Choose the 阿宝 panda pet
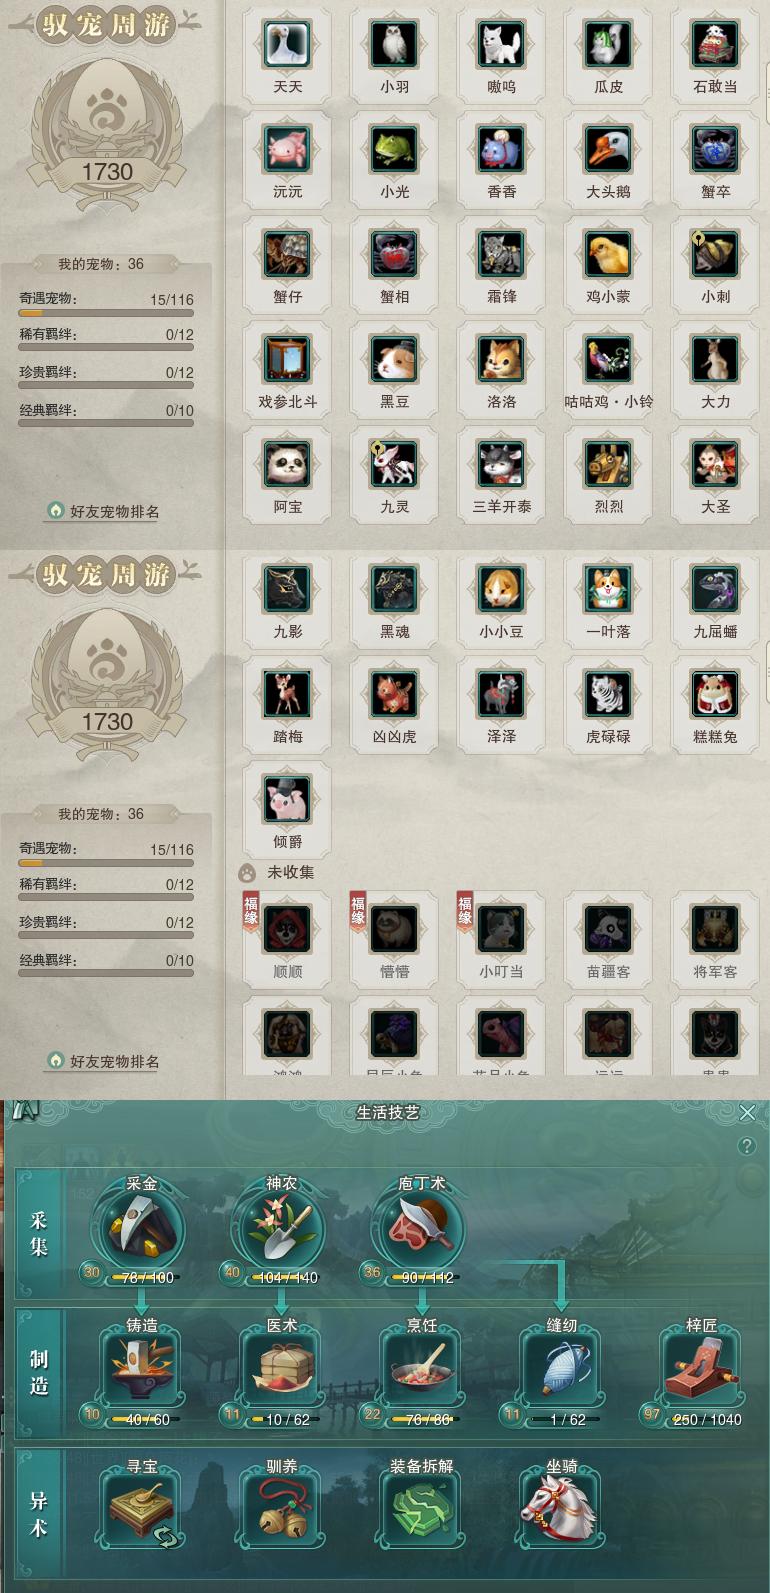The height and width of the screenshot is (1593, 770). pos(288,465)
